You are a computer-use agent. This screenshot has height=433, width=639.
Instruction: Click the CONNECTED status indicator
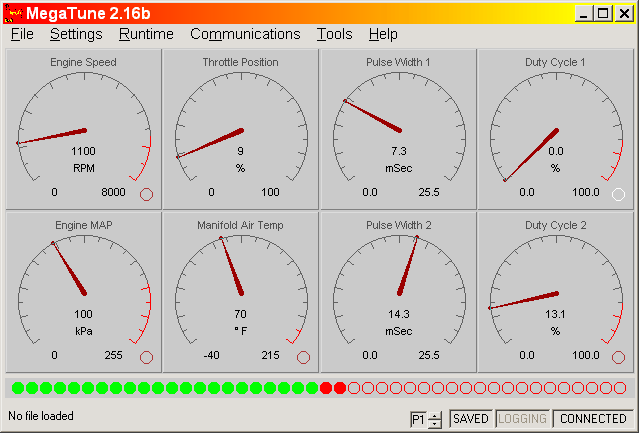[x=593, y=419]
